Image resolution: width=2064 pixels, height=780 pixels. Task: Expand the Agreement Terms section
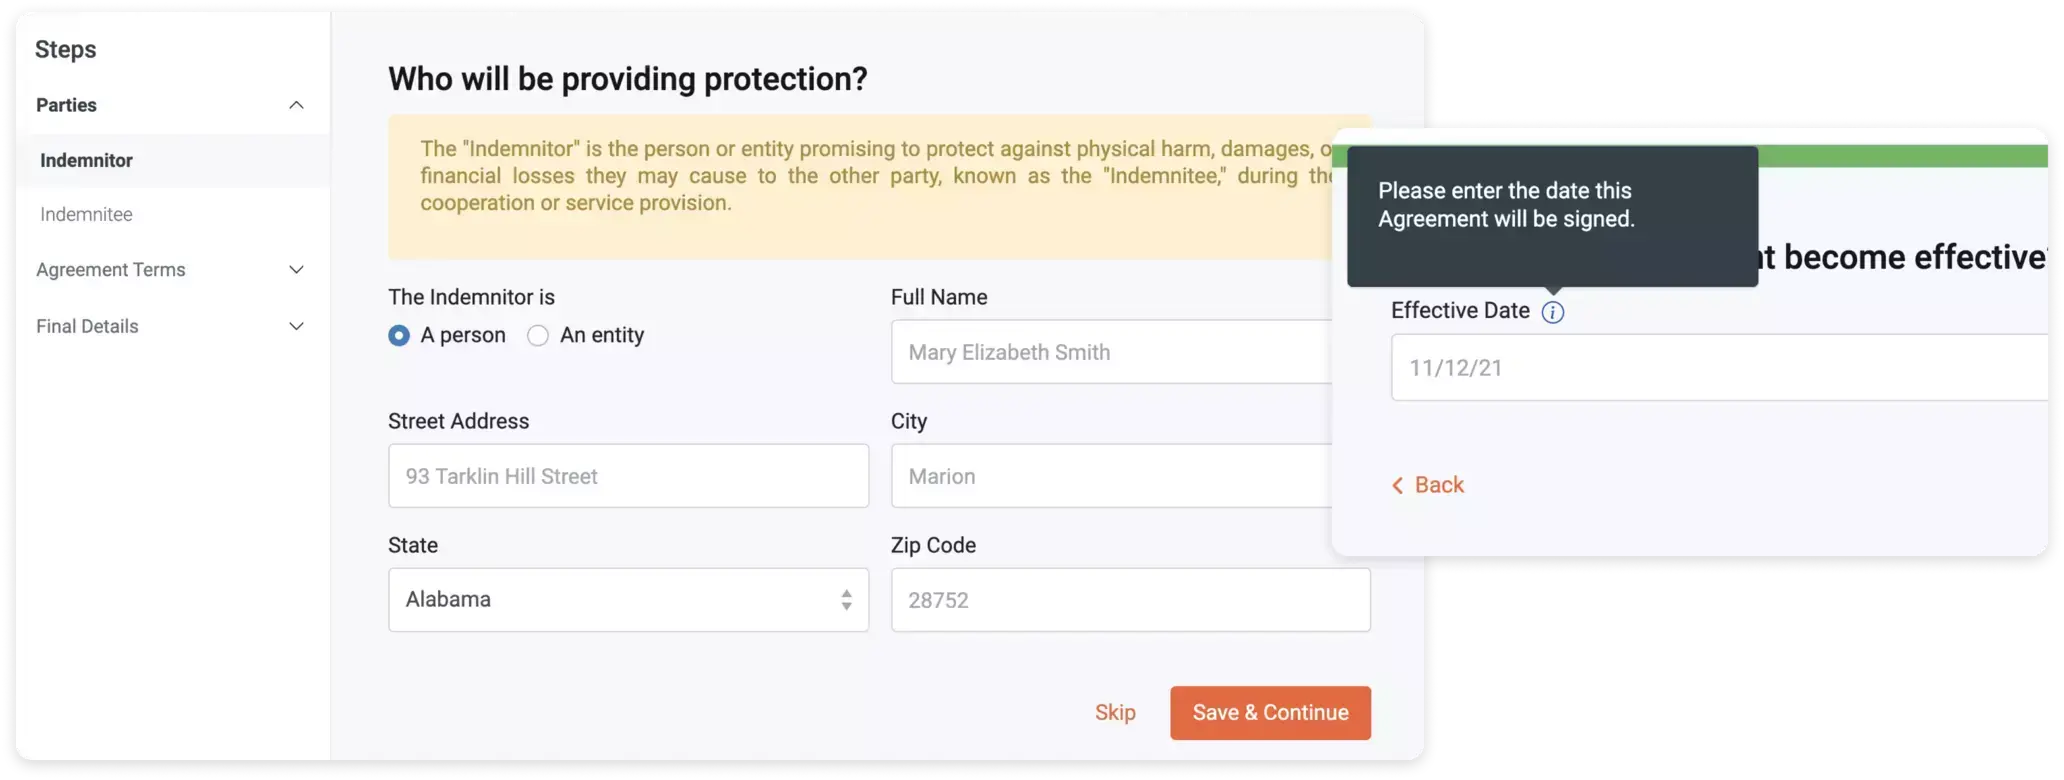click(170, 270)
